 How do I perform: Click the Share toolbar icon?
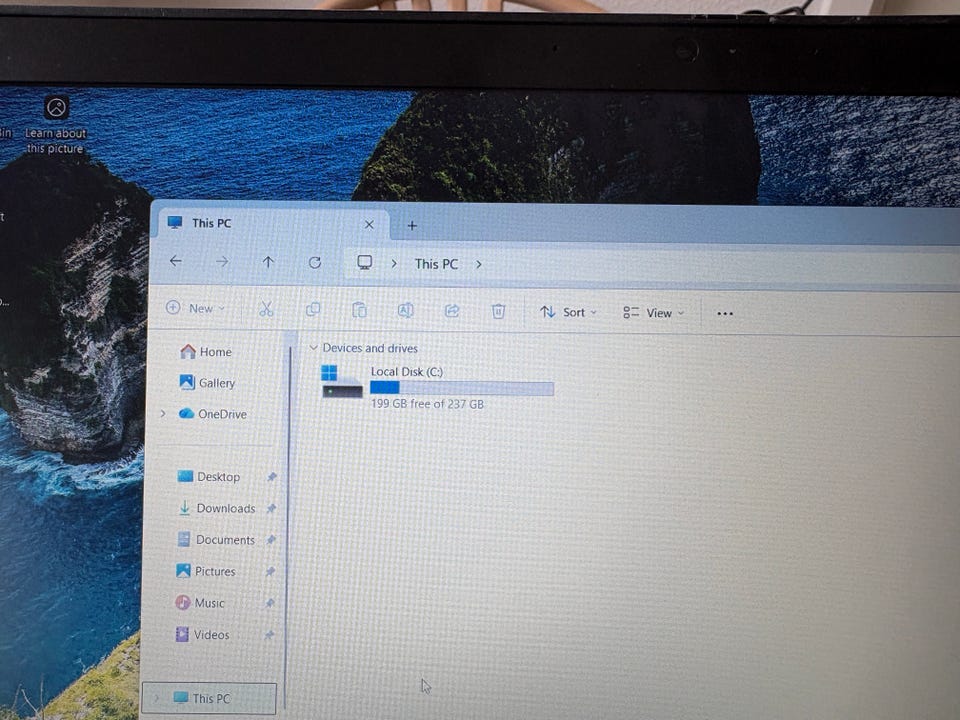452,311
